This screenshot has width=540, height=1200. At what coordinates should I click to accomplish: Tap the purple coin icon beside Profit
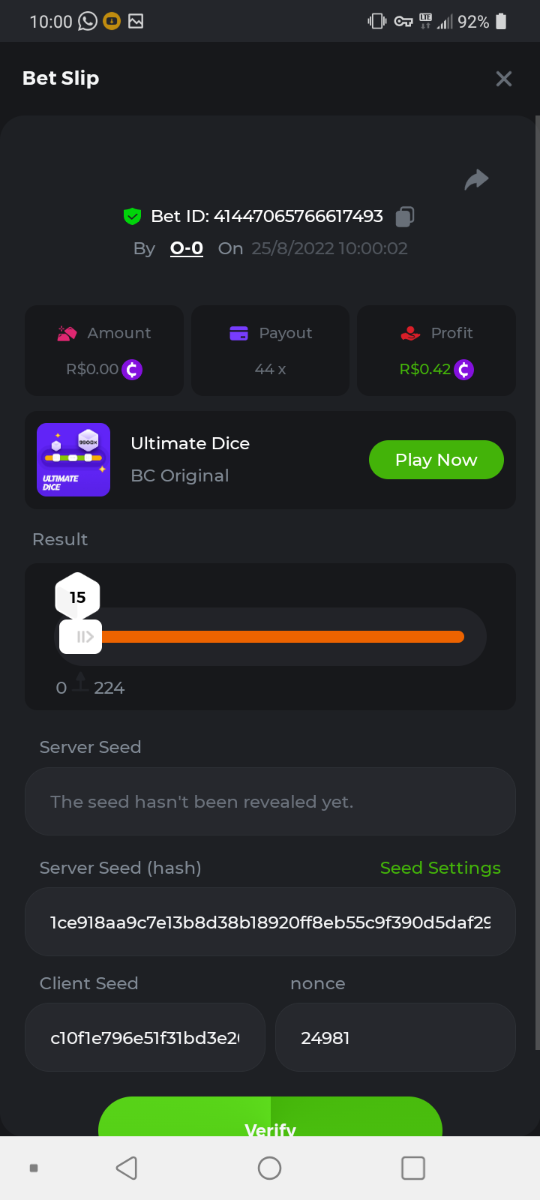[463, 369]
